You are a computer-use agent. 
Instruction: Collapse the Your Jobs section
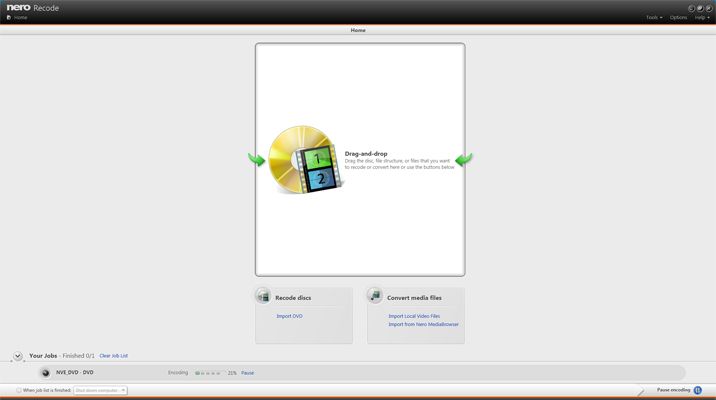[17, 356]
